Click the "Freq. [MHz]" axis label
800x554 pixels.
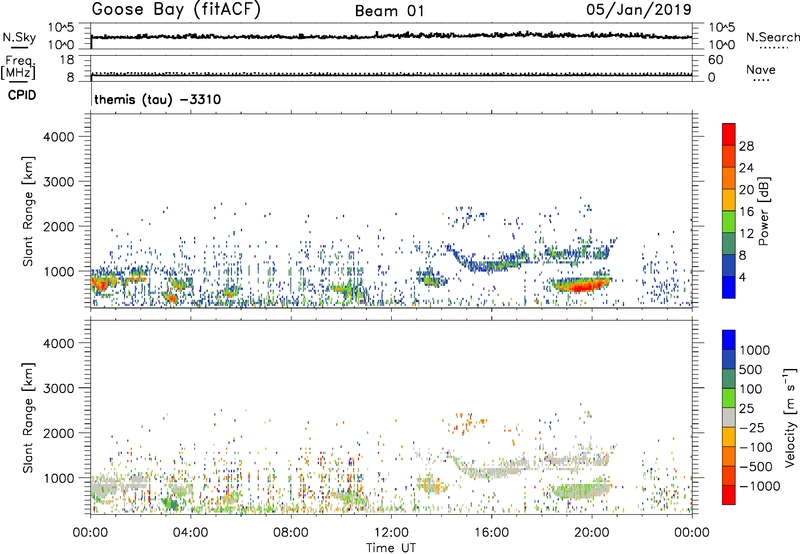(18, 67)
